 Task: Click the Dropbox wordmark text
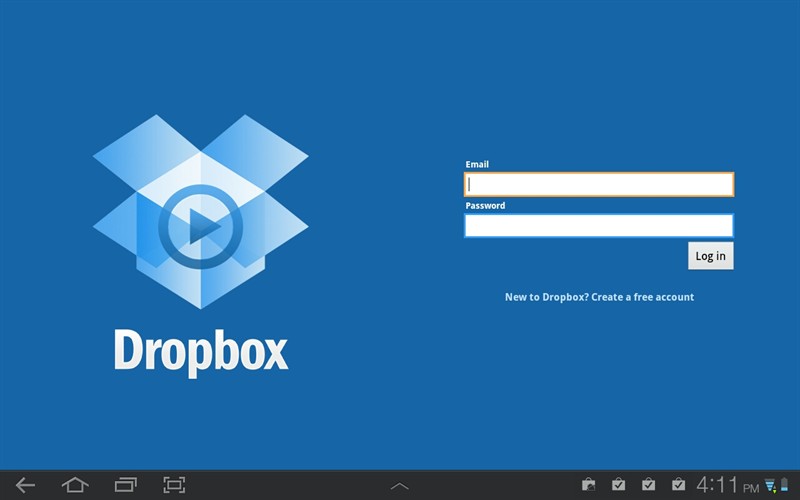click(201, 351)
